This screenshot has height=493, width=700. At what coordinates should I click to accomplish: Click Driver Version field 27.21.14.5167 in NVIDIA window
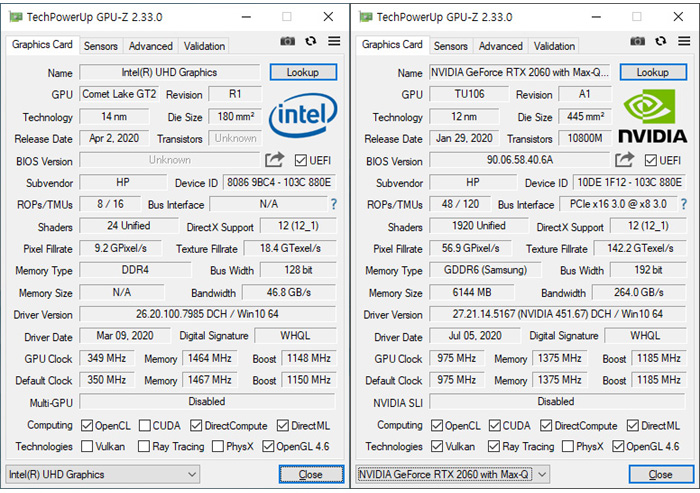(x=558, y=314)
